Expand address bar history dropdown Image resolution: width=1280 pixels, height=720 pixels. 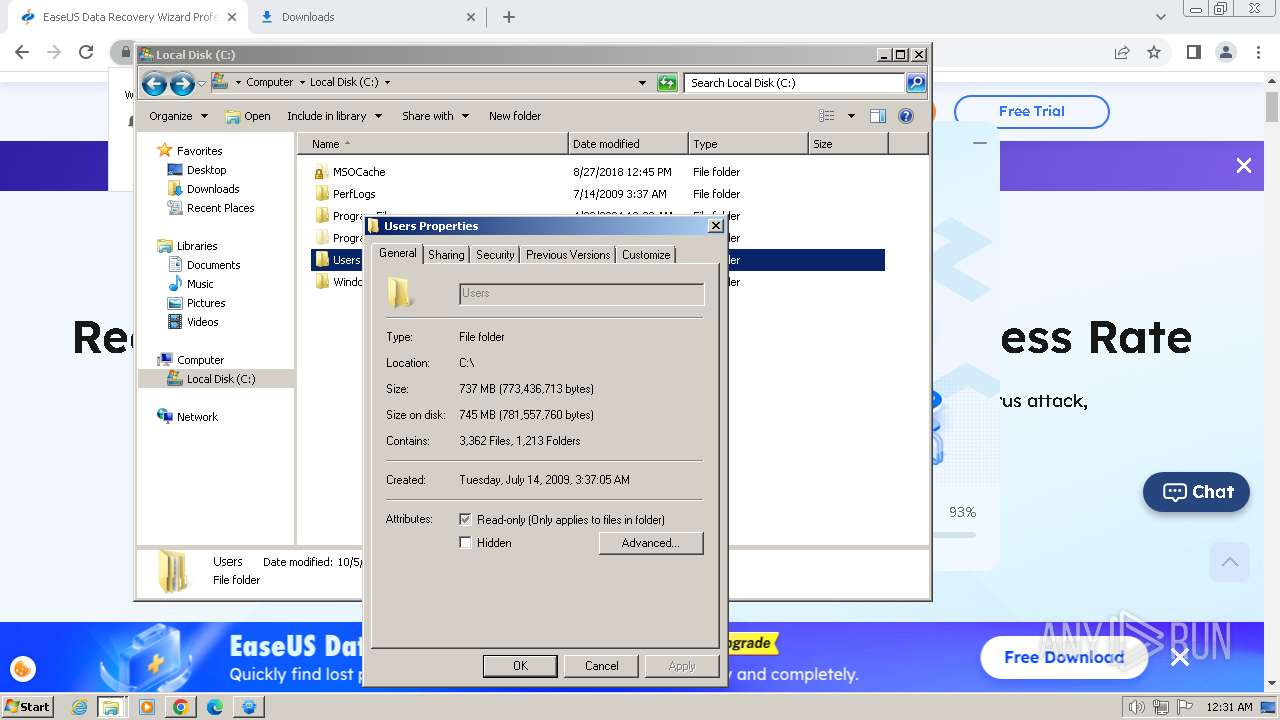point(642,83)
